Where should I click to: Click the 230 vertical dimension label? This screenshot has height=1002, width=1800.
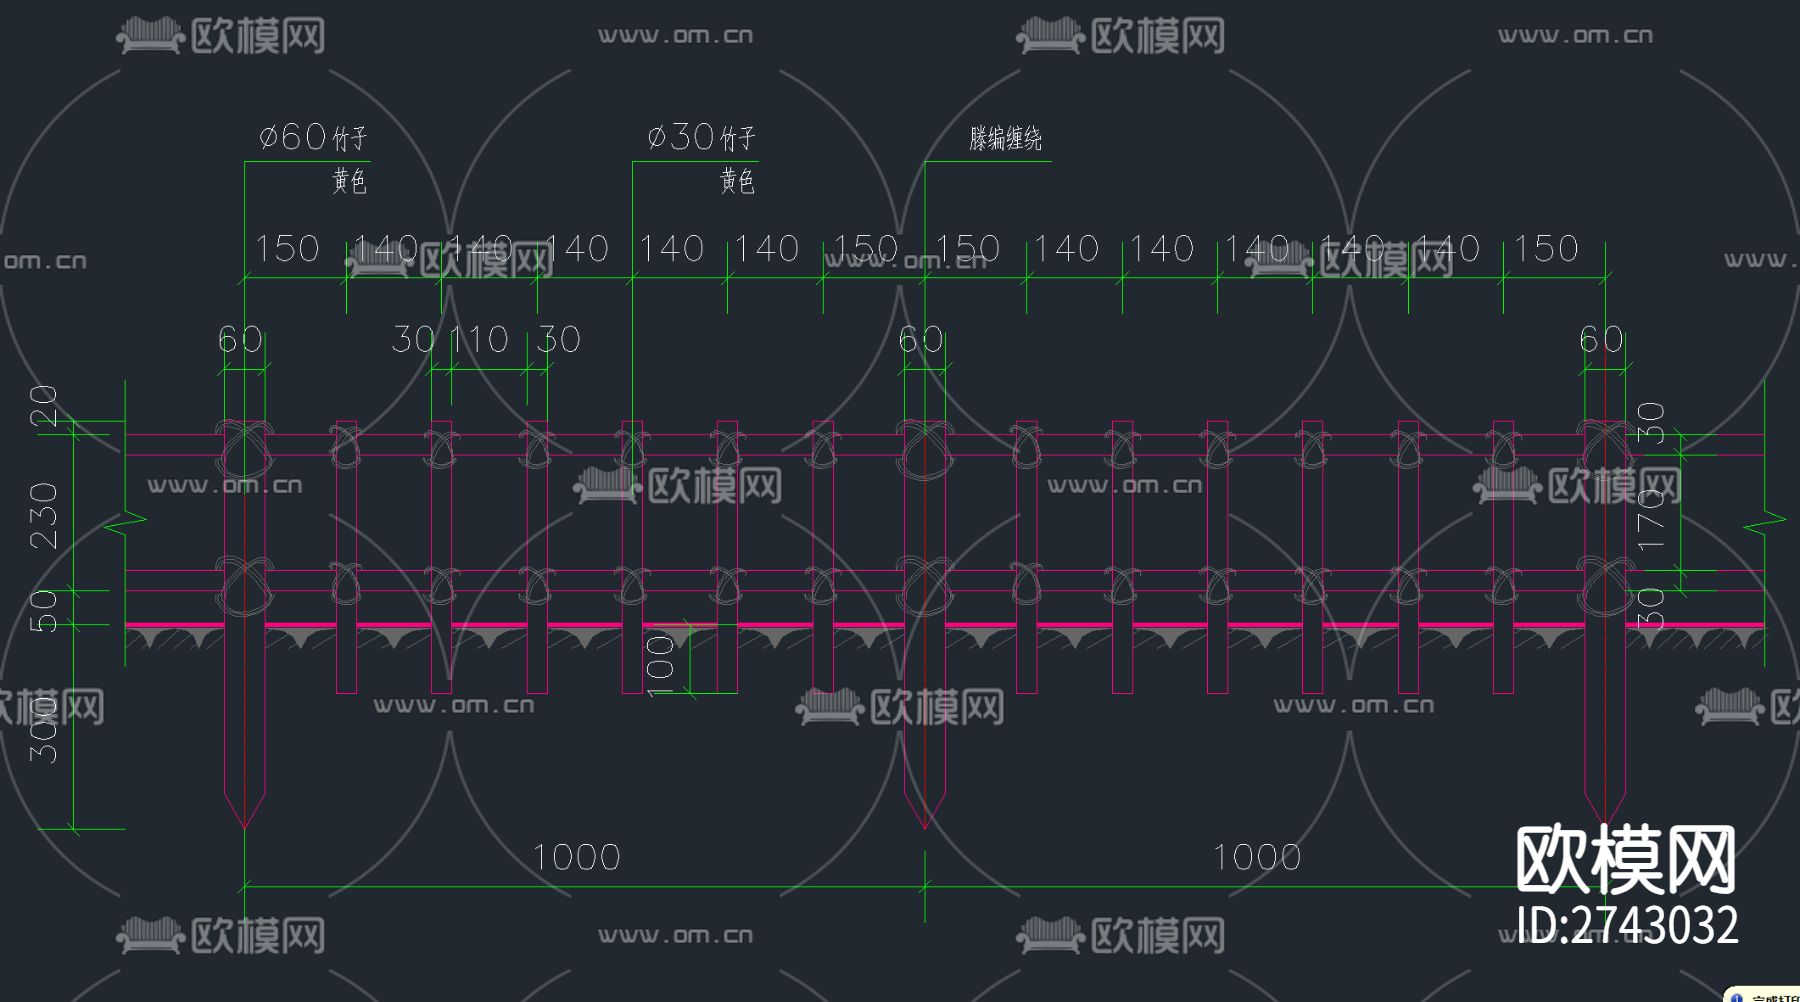44,514
